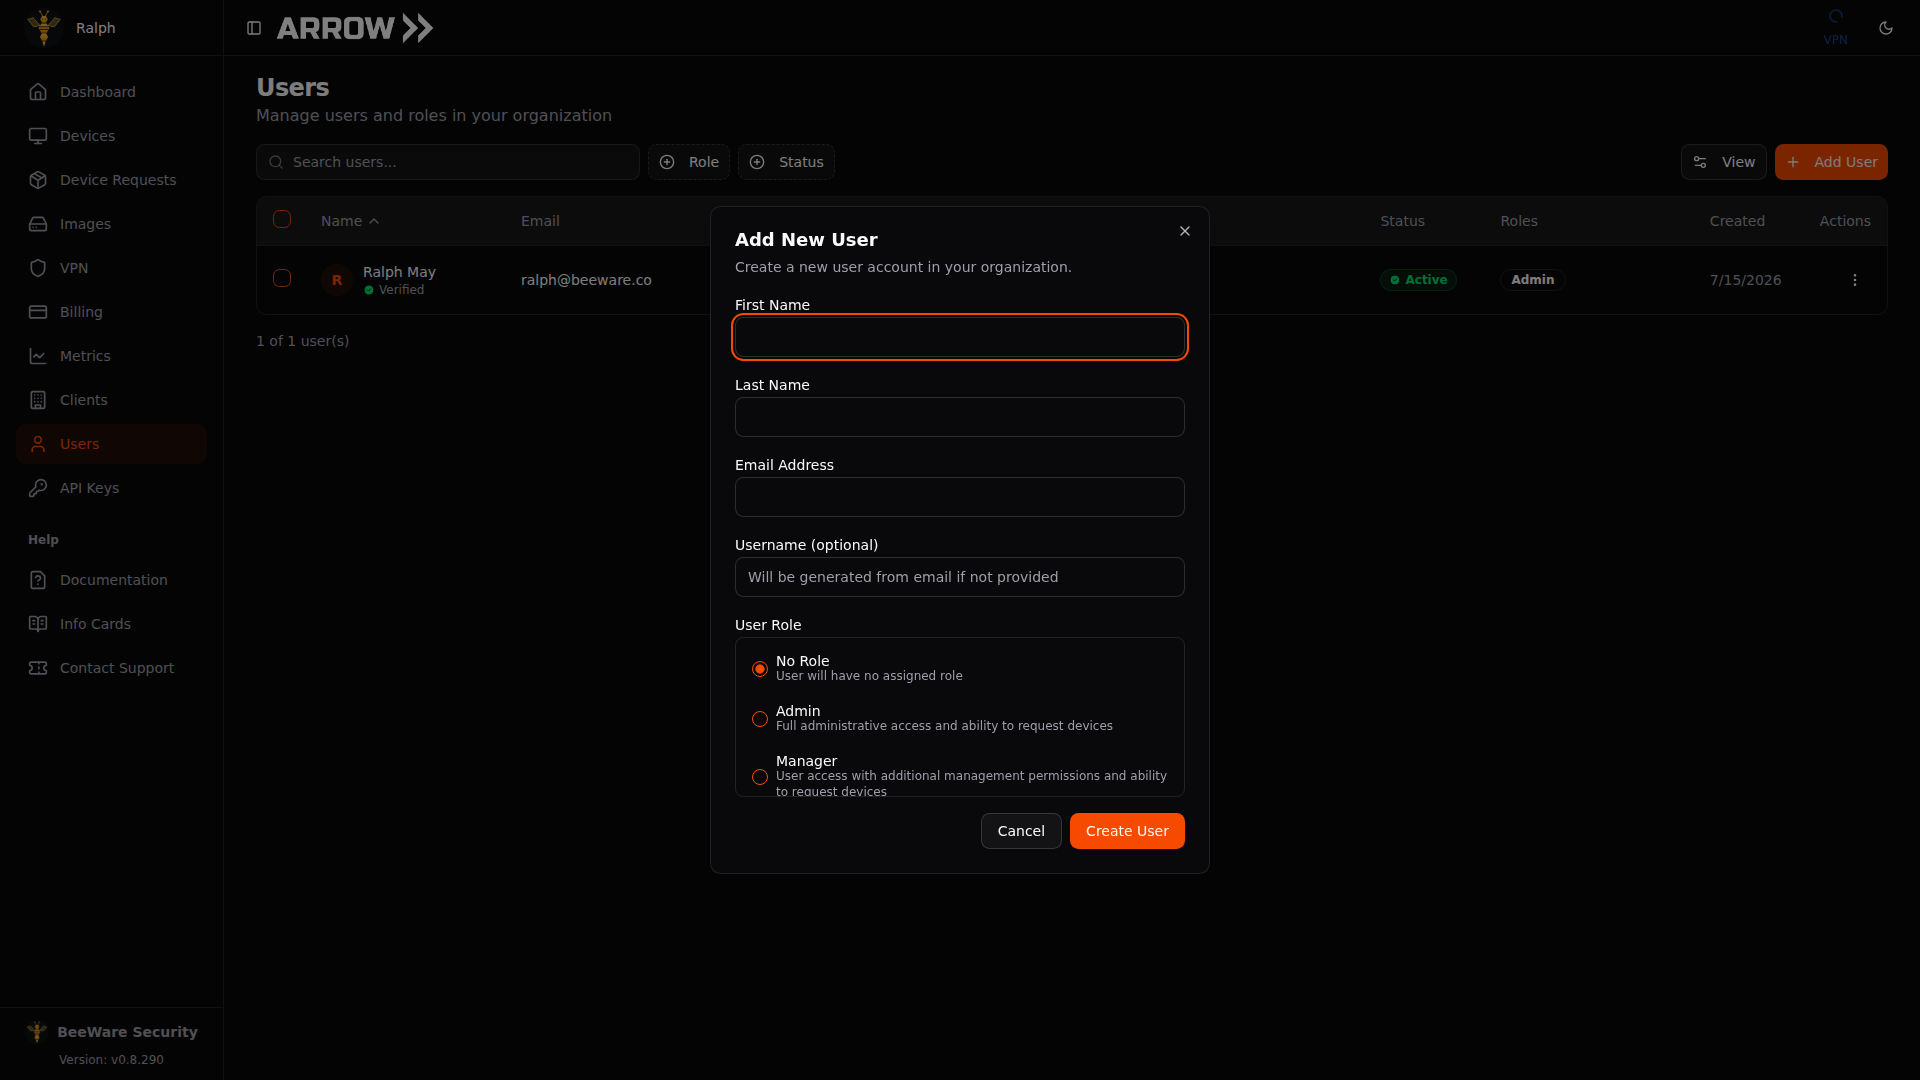
Task: Click the Documentation help icon
Action: coord(38,580)
